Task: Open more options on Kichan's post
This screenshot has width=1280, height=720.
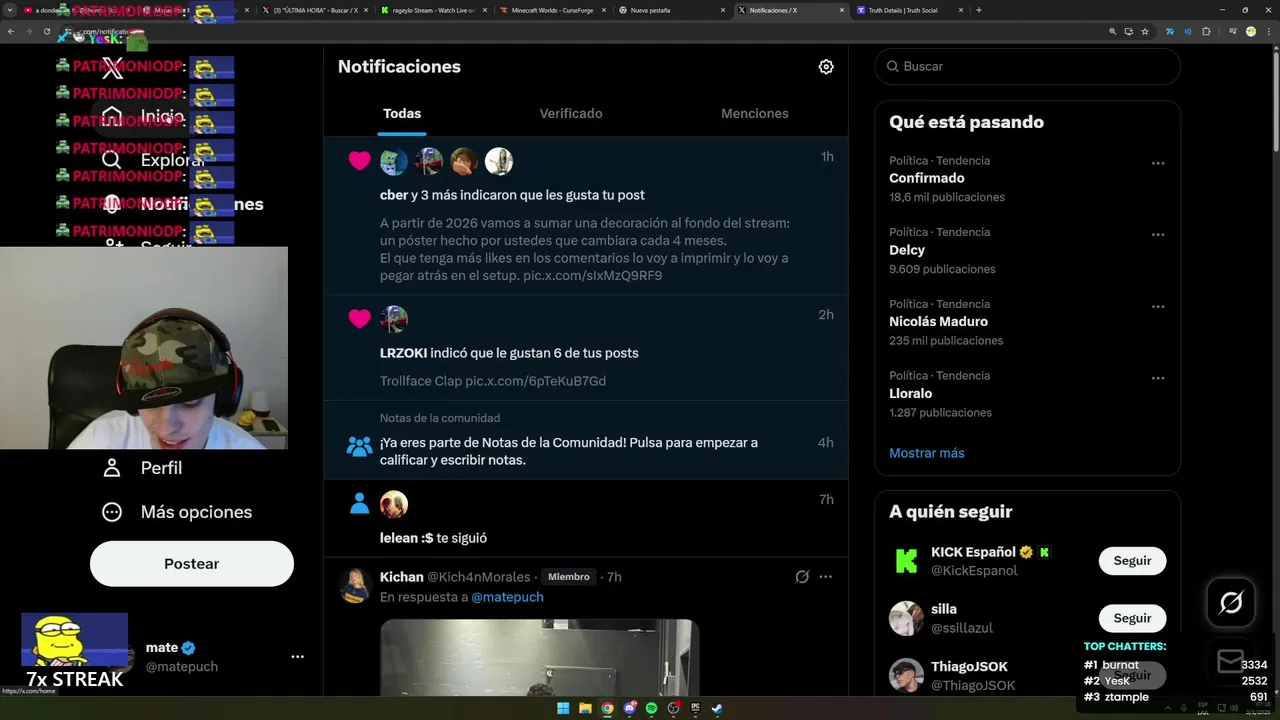Action: (x=826, y=577)
